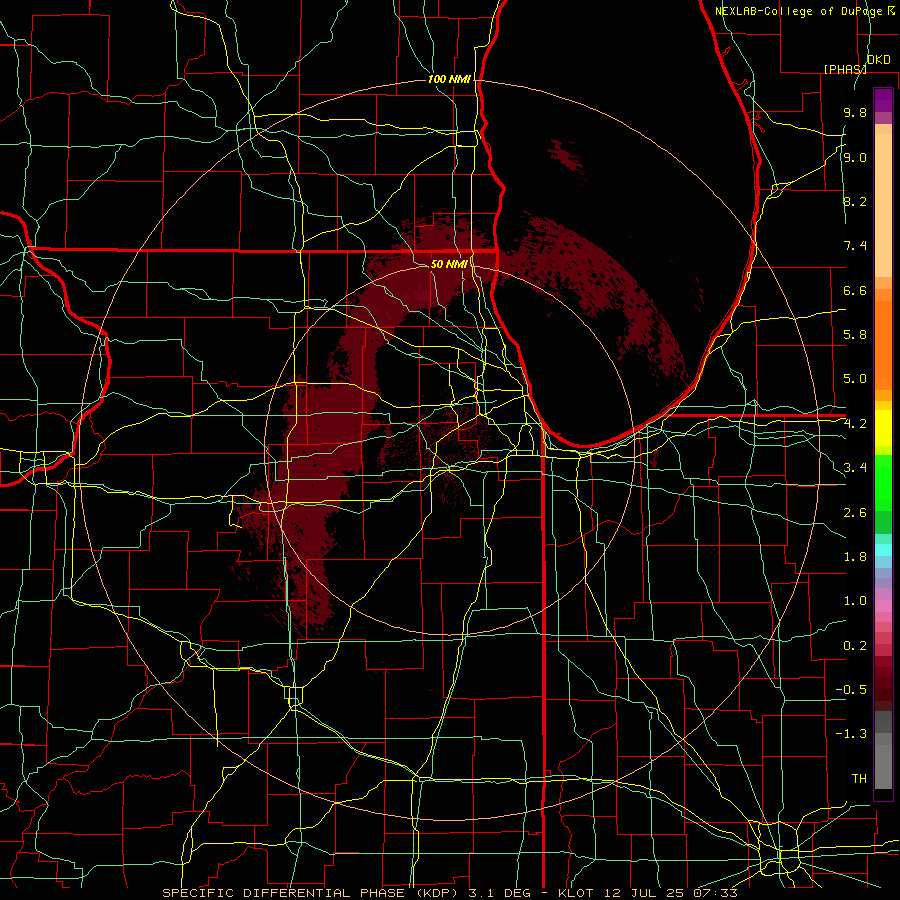Click the cyan segment of the color bar

(x=883, y=550)
